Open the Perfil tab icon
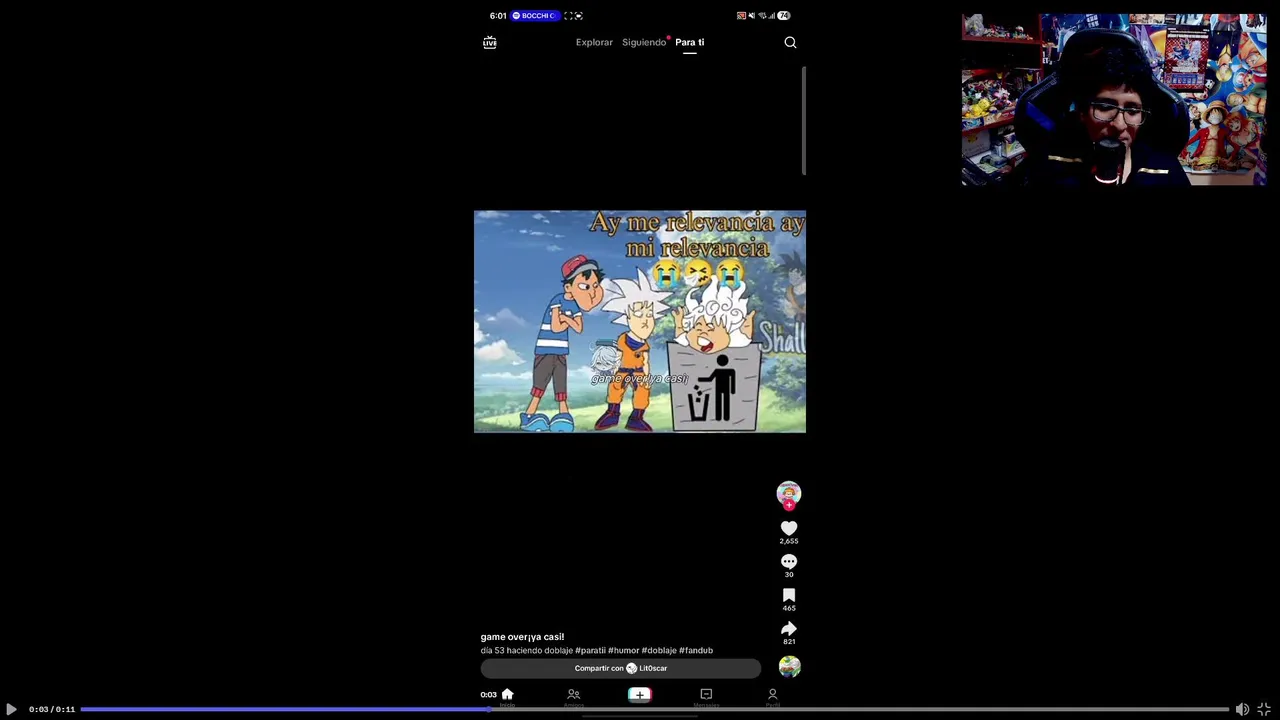Viewport: 1280px width, 720px height. tap(772, 695)
